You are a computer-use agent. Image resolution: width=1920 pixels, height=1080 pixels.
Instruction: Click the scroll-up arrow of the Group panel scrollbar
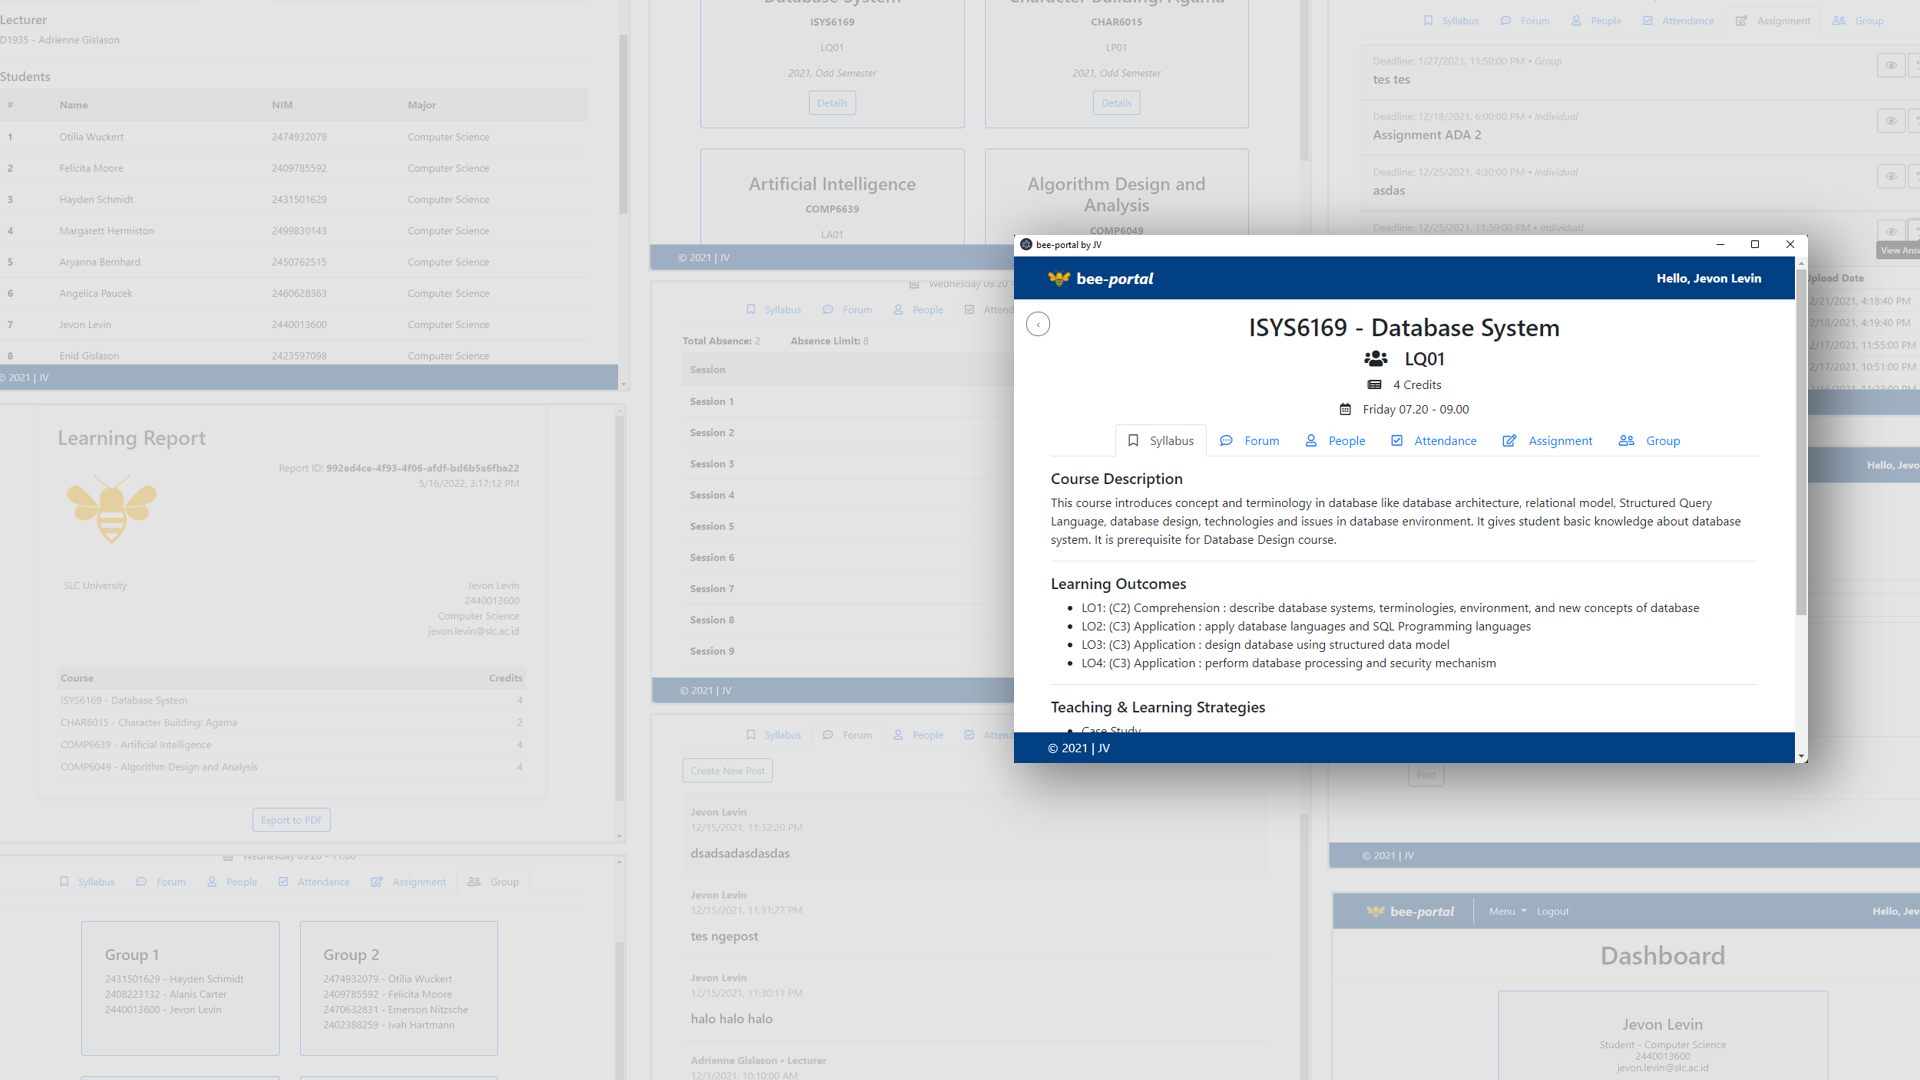620,861
